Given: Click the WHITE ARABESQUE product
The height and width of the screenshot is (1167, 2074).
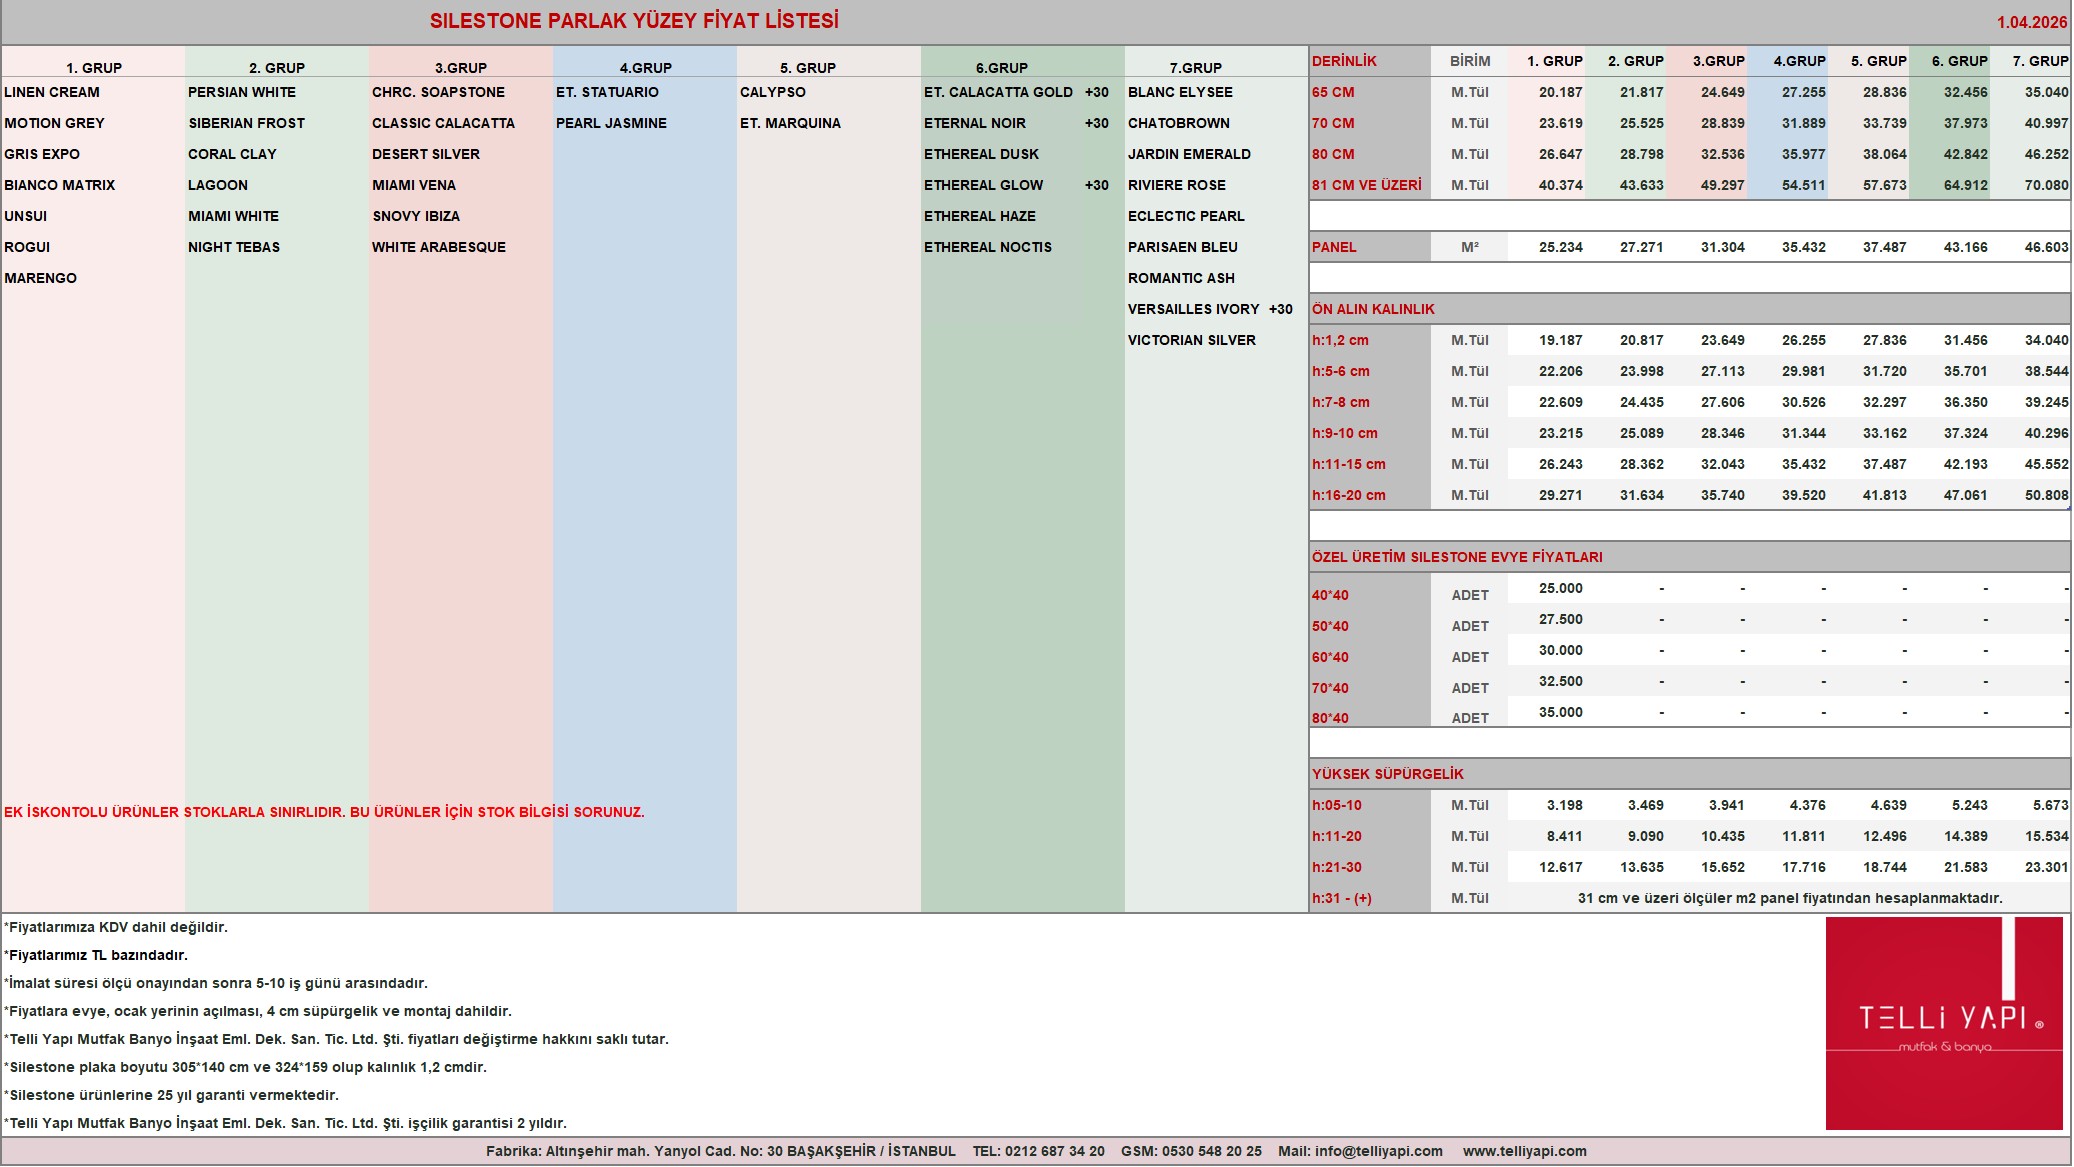Looking at the screenshot, I should 439,247.
